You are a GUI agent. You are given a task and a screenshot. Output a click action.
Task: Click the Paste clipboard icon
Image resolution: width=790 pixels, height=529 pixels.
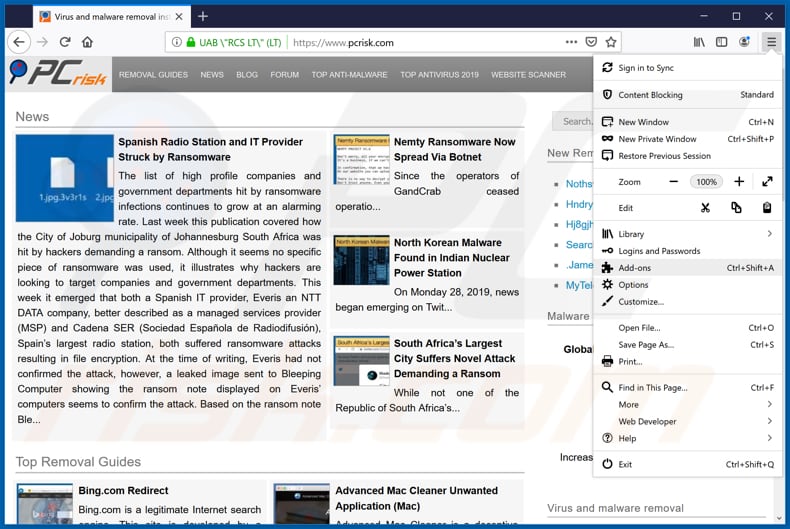[x=767, y=208]
